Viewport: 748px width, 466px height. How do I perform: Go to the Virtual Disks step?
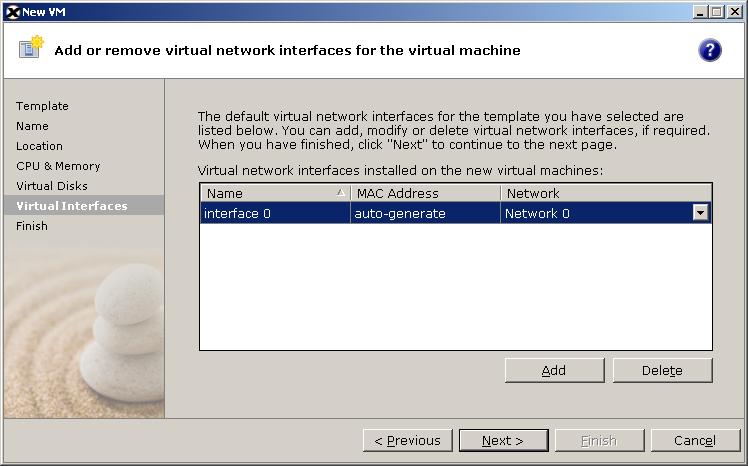pyautogui.click(x=52, y=186)
